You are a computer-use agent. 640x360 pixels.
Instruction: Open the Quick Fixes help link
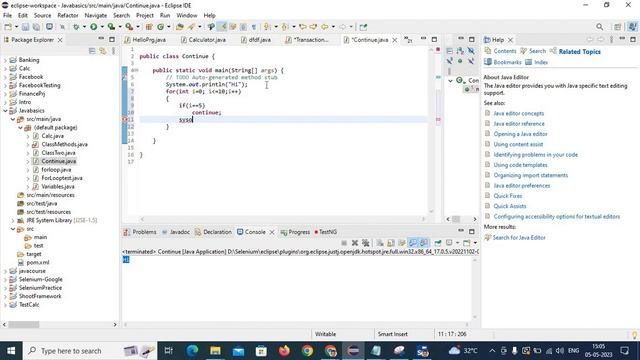tap(507, 196)
